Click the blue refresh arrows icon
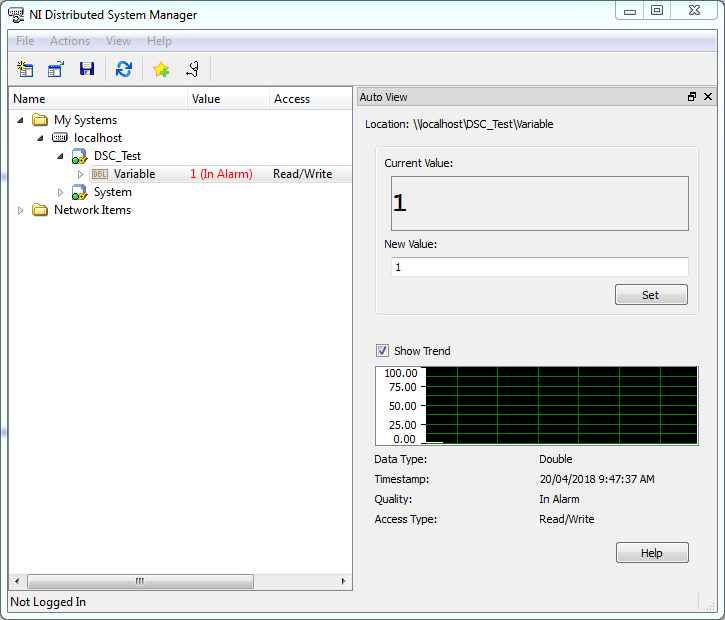725x620 pixels. [123, 69]
